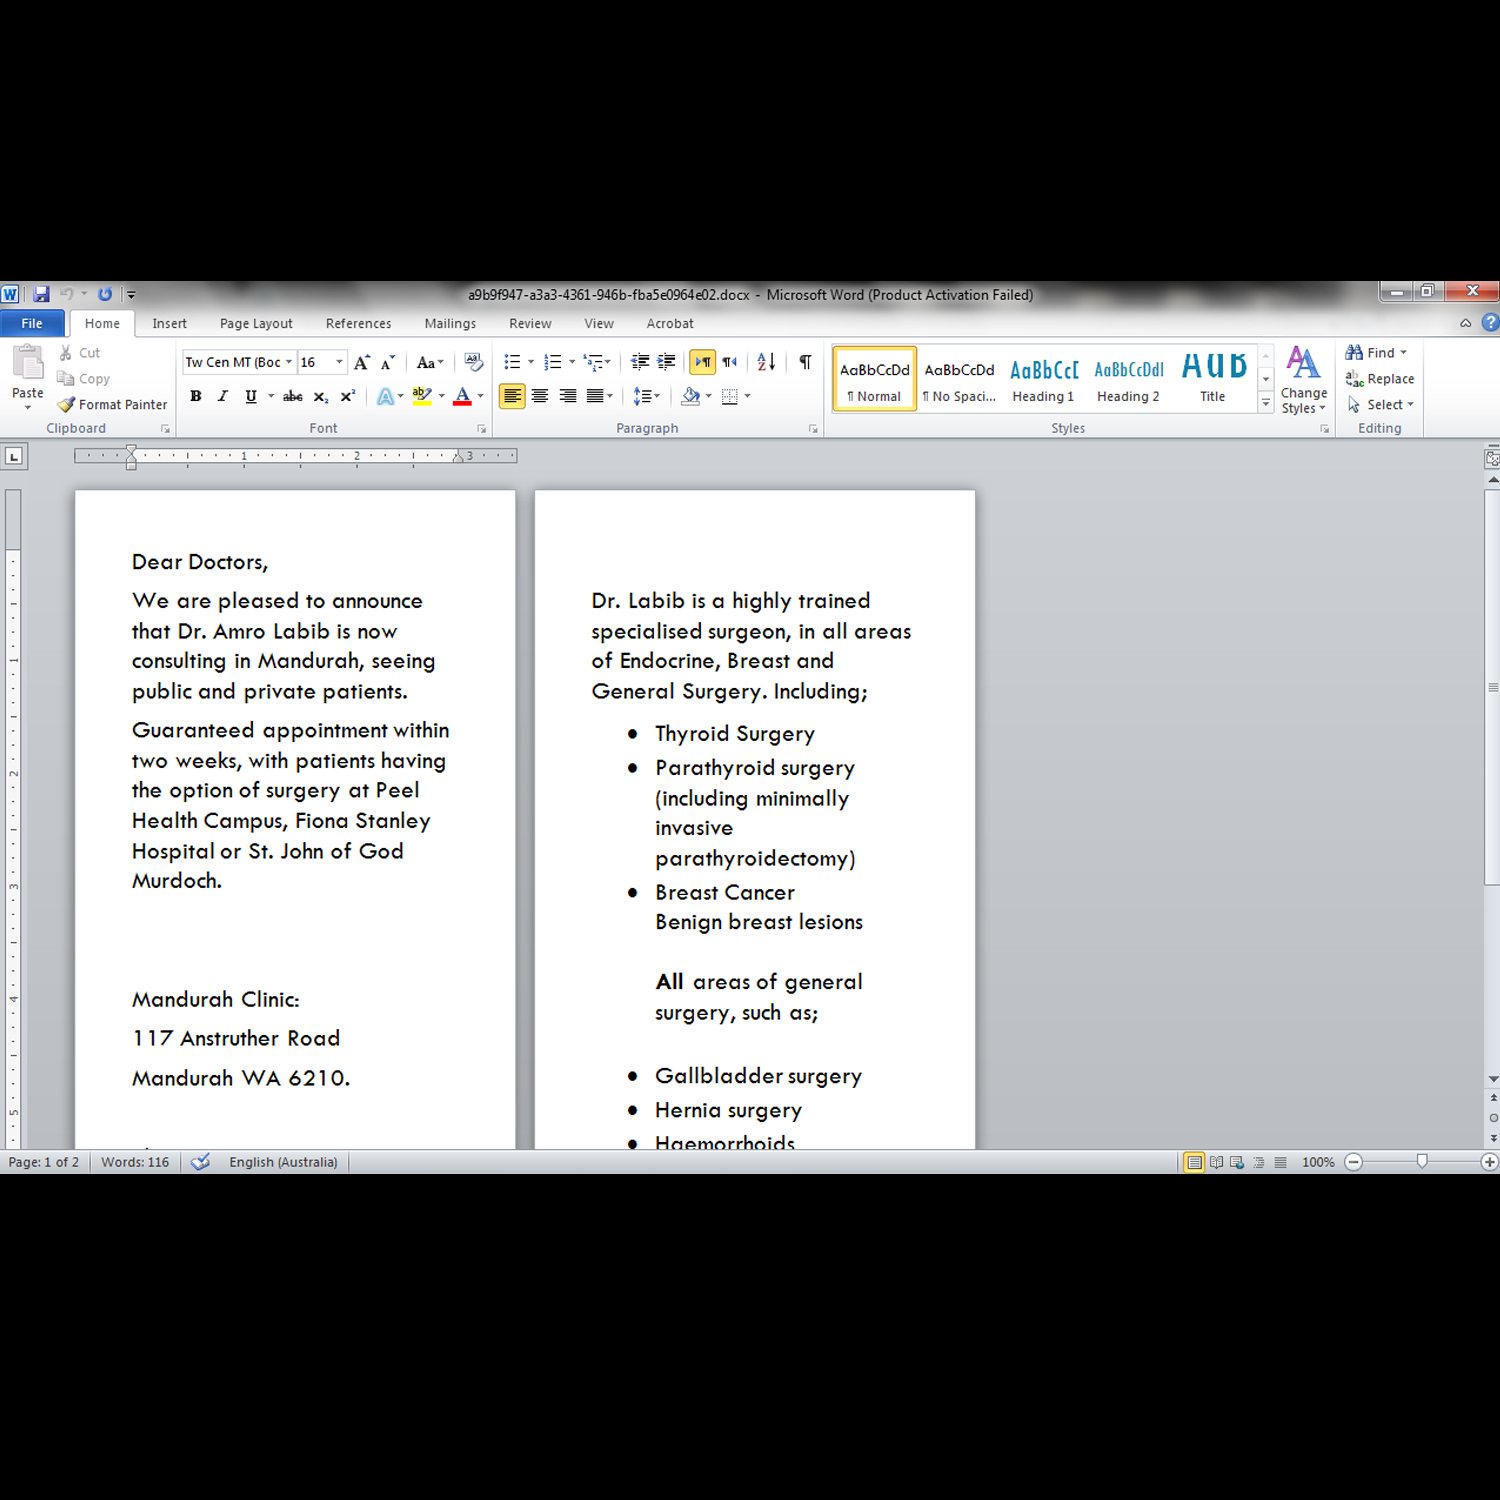Viewport: 1500px width, 1500px height.
Task: Click Replace in Editing group
Action: (1380, 379)
